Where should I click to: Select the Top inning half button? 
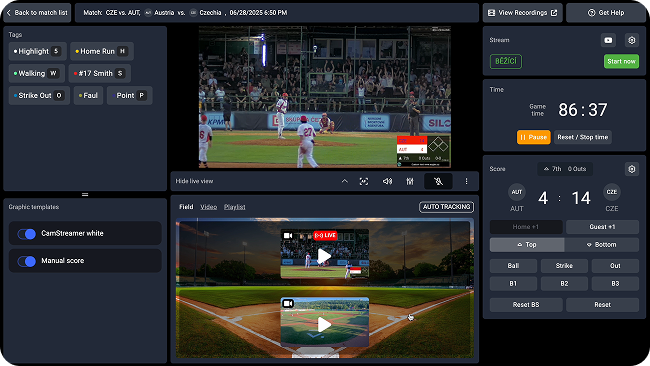coord(527,245)
